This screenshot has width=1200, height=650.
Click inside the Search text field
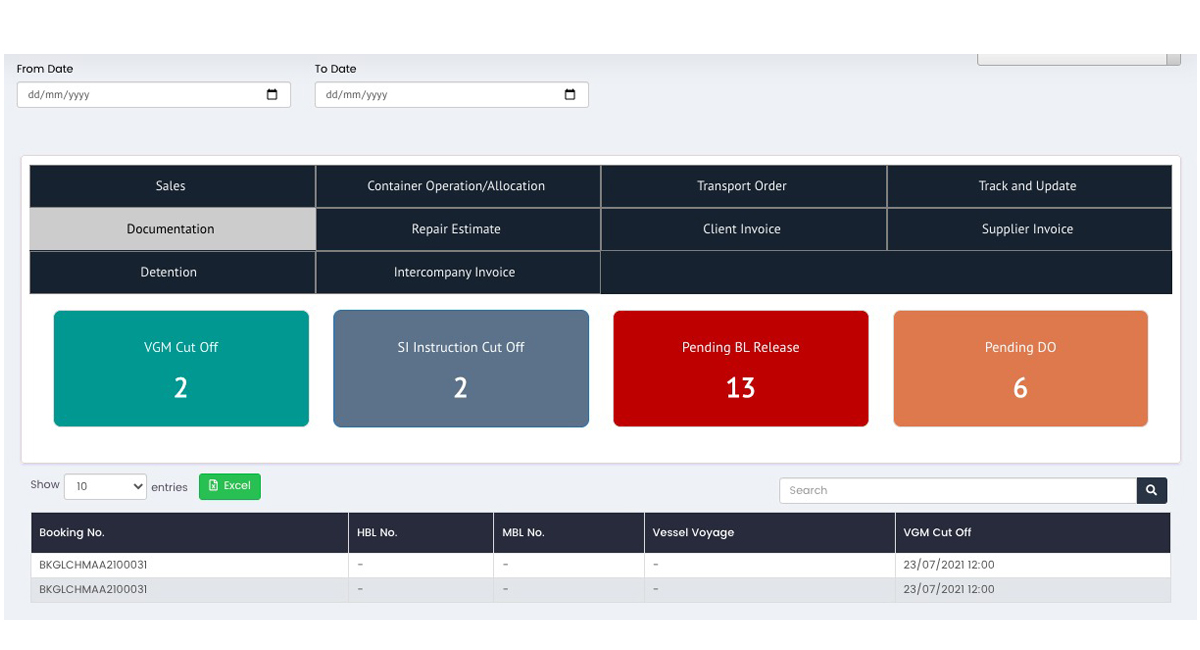click(x=957, y=490)
